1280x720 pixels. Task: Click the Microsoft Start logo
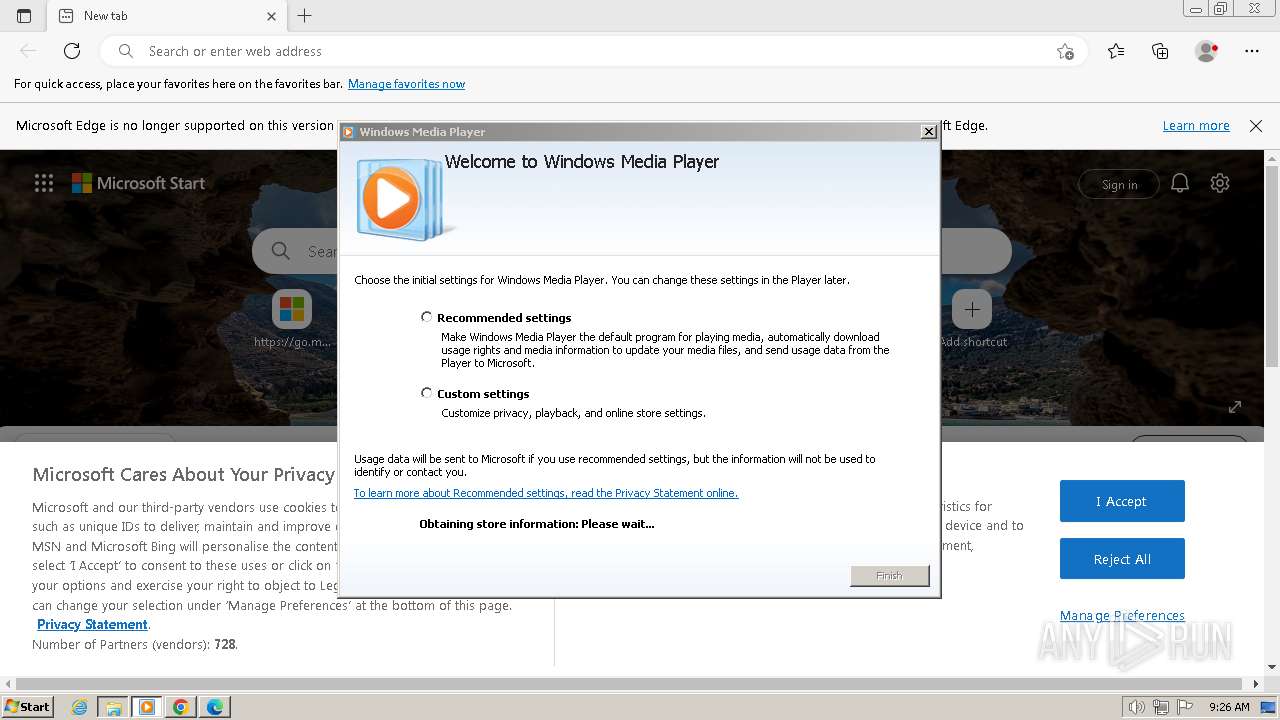click(x=138, y=183)
